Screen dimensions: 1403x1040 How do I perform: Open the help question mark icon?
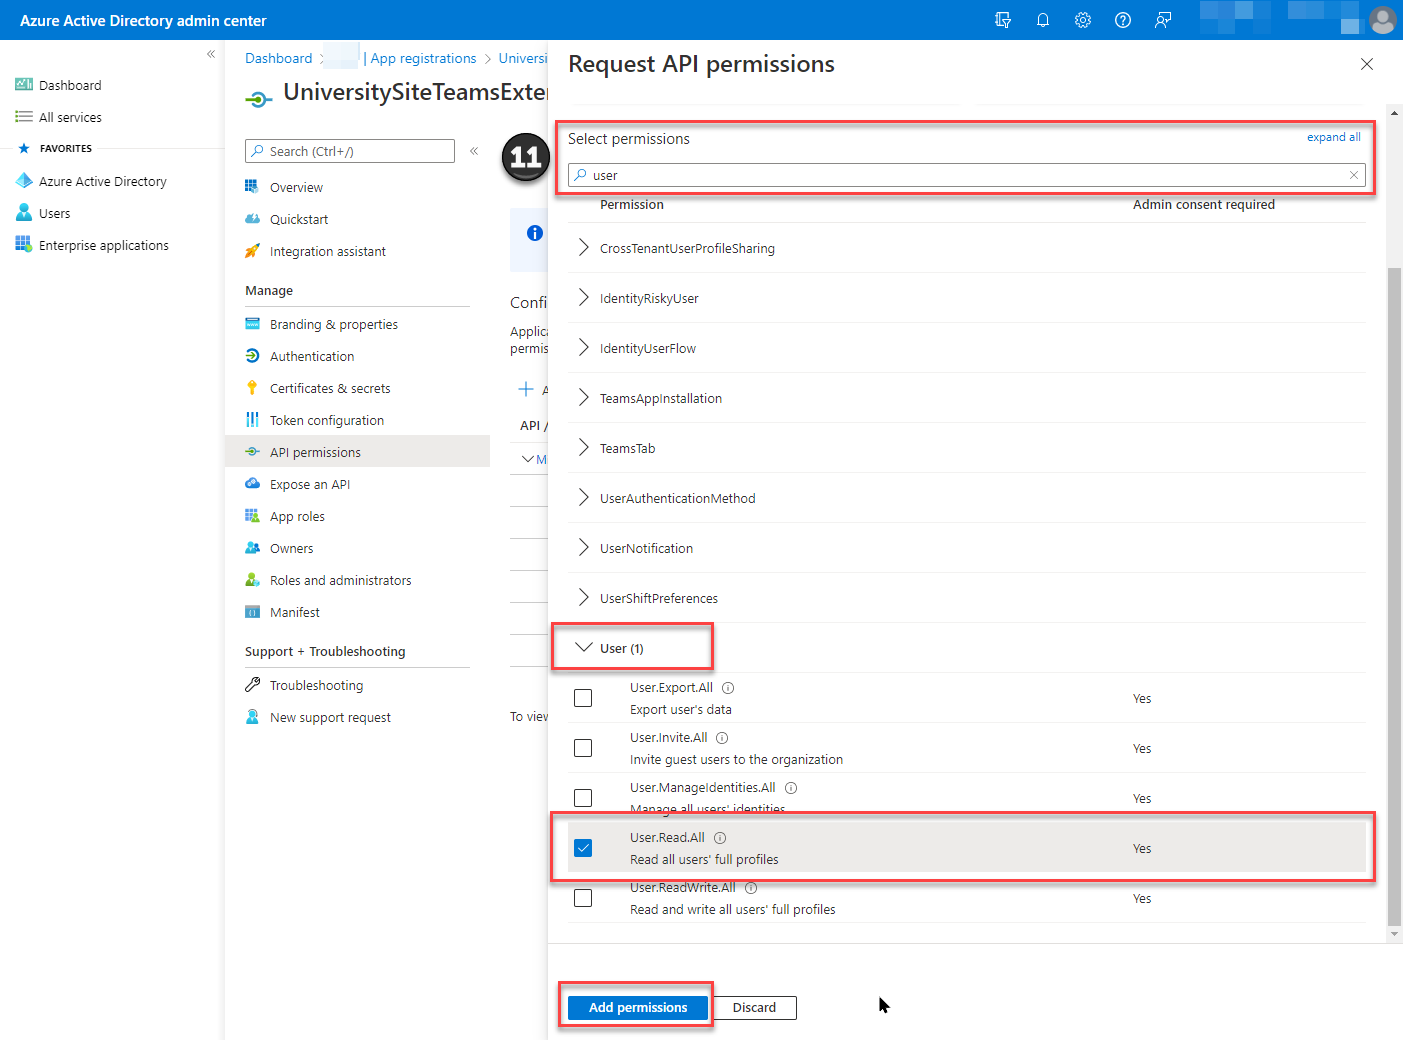1123,20
